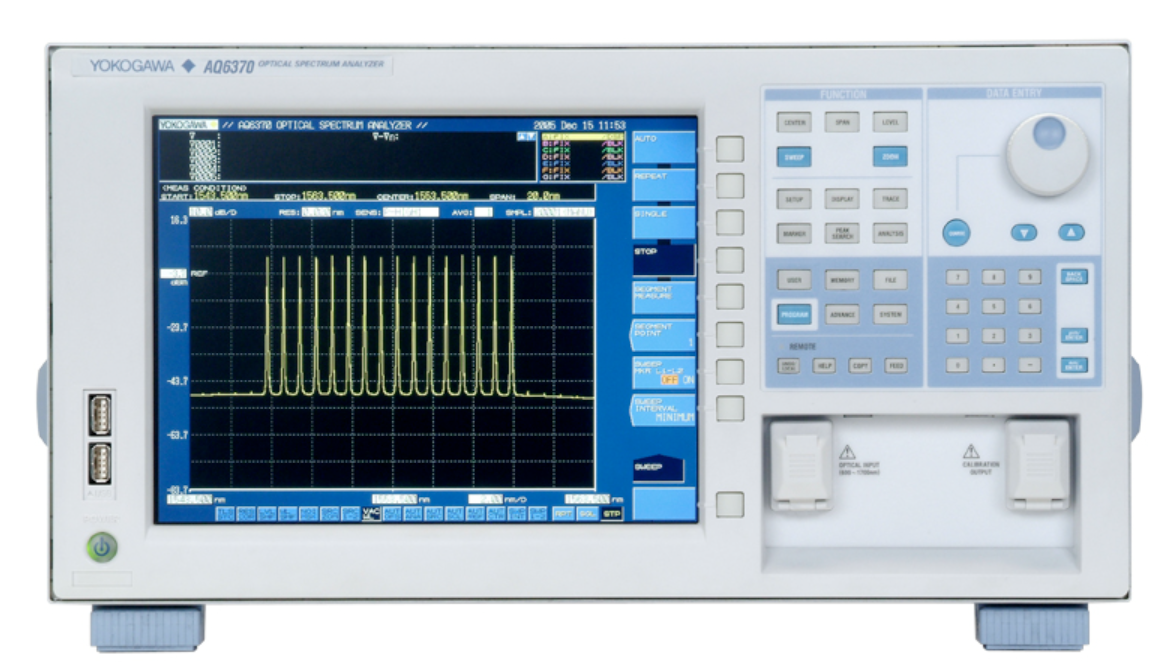Select the AUTO soft key on screen
The image size is (1172, 664).
pyautogui.click(x=664, y=147)
